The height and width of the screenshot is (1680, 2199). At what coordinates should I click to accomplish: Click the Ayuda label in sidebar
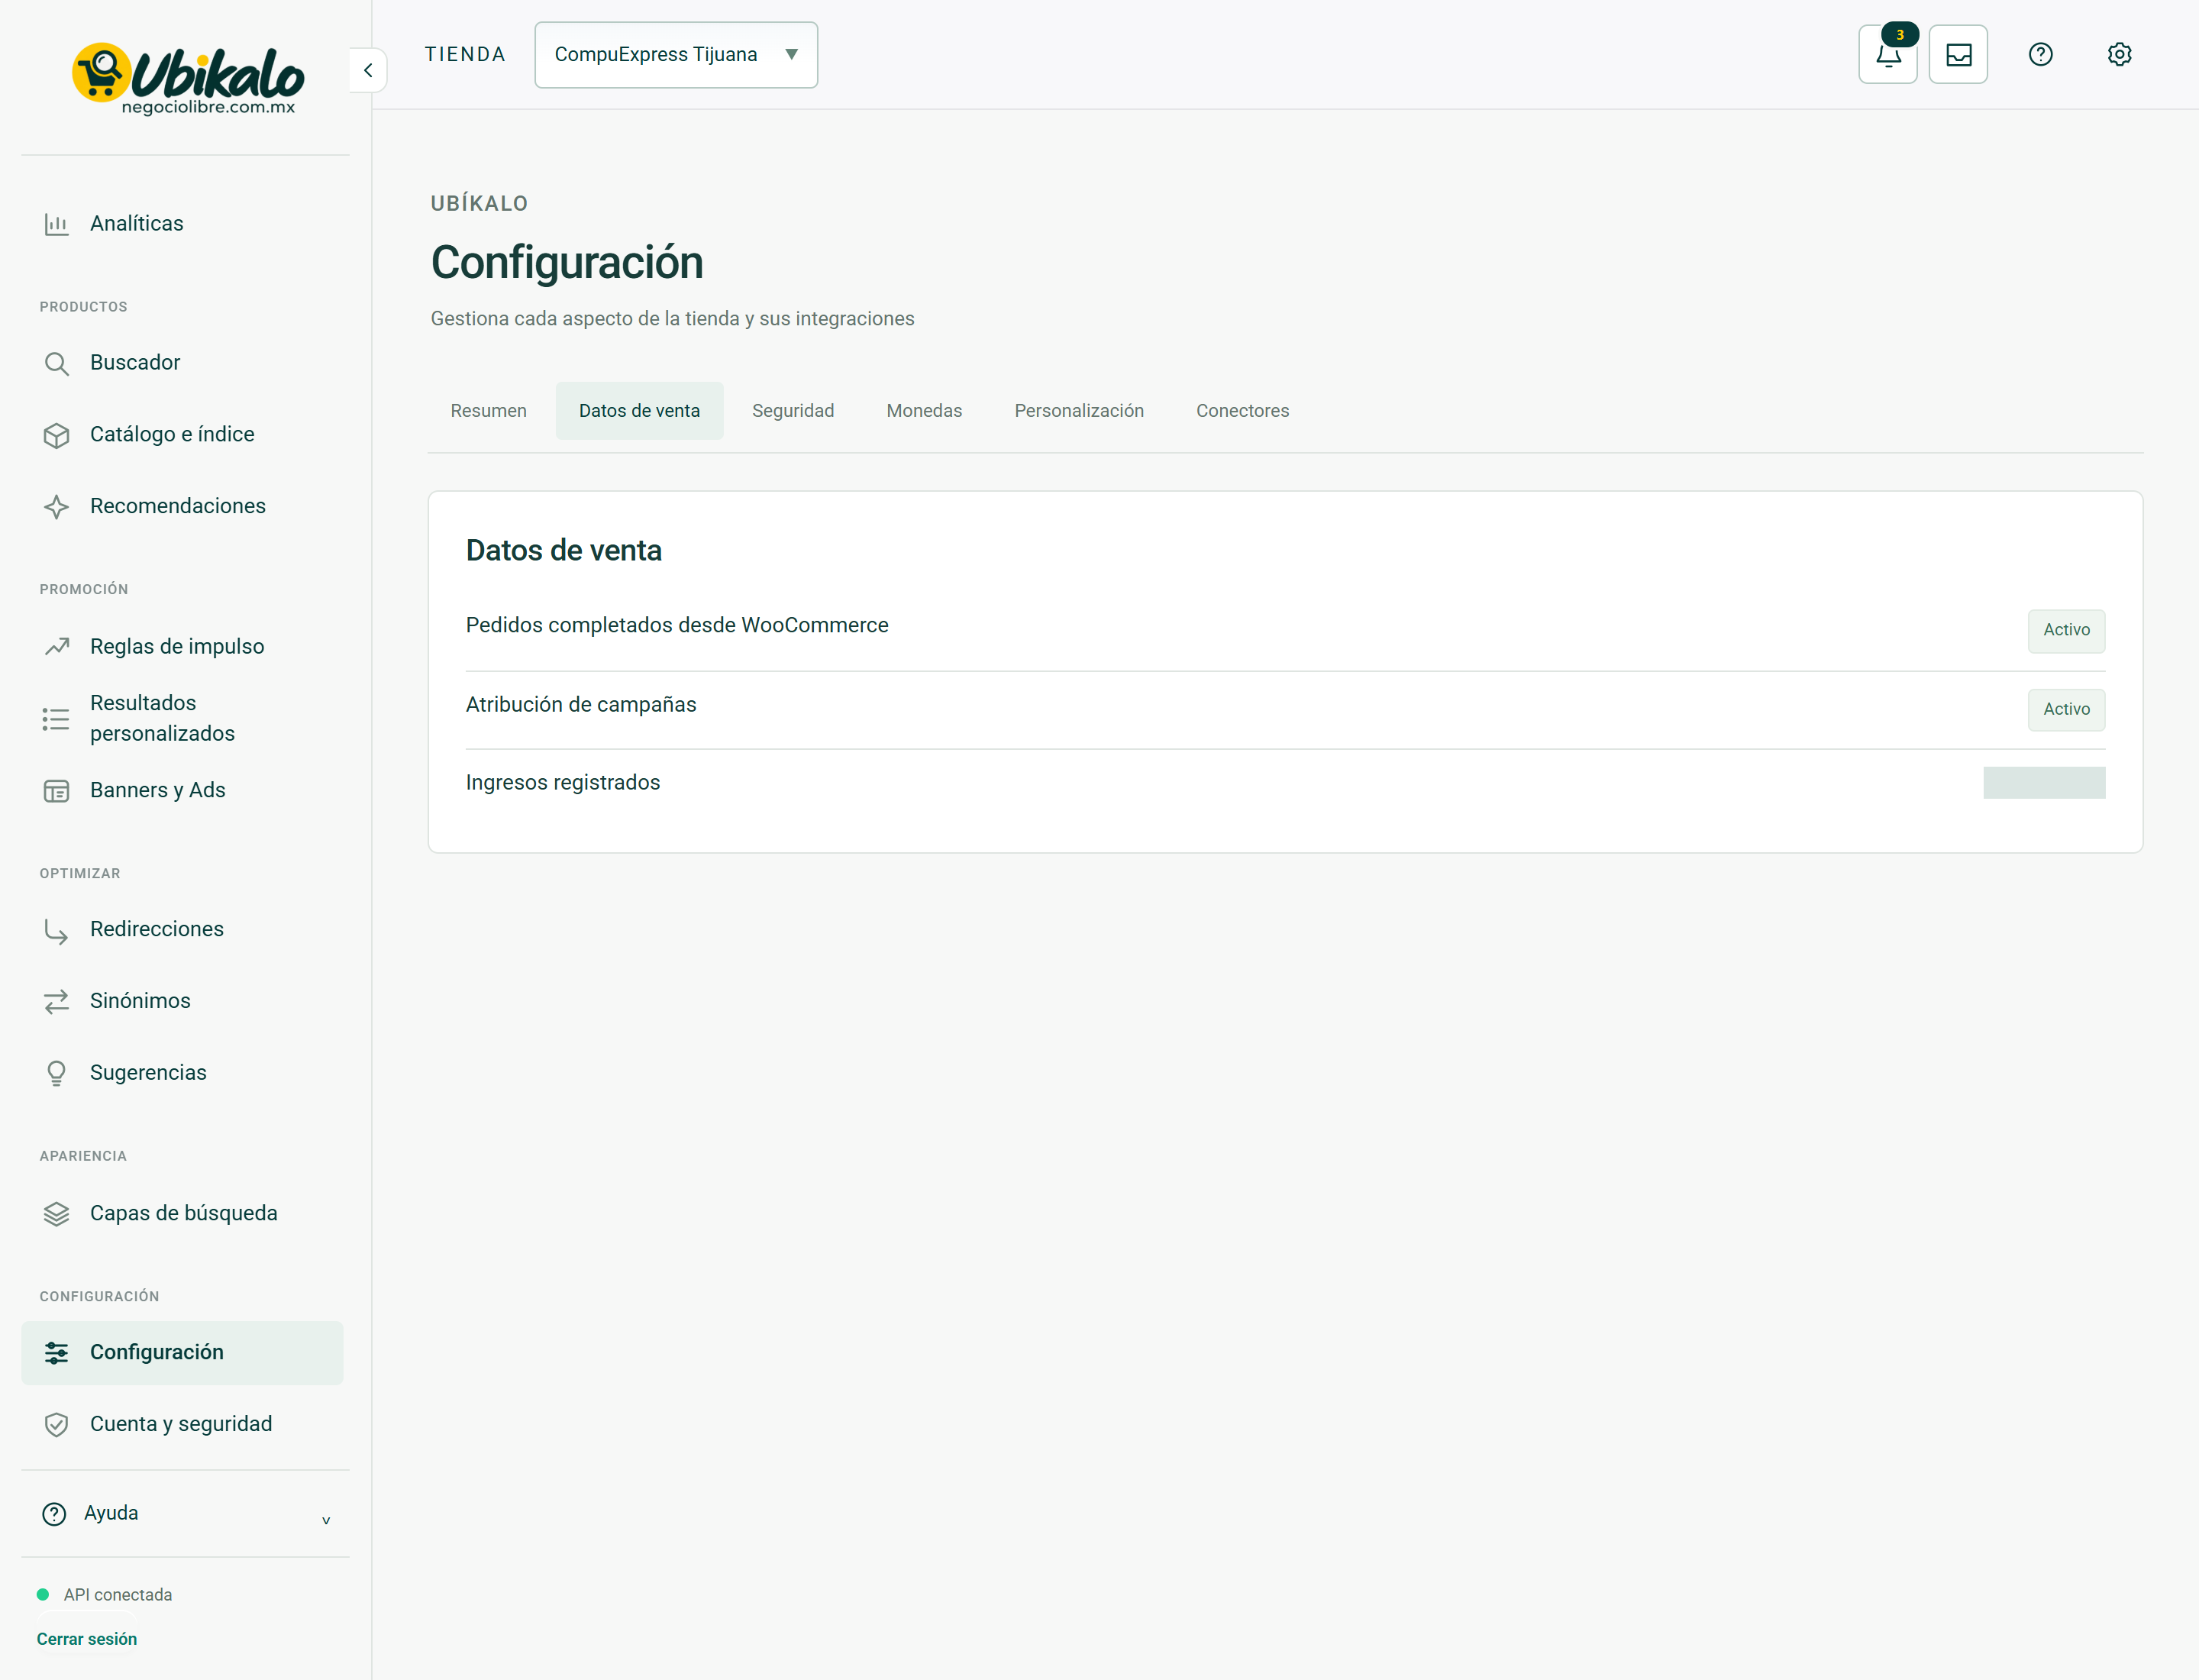point(111,1513)
